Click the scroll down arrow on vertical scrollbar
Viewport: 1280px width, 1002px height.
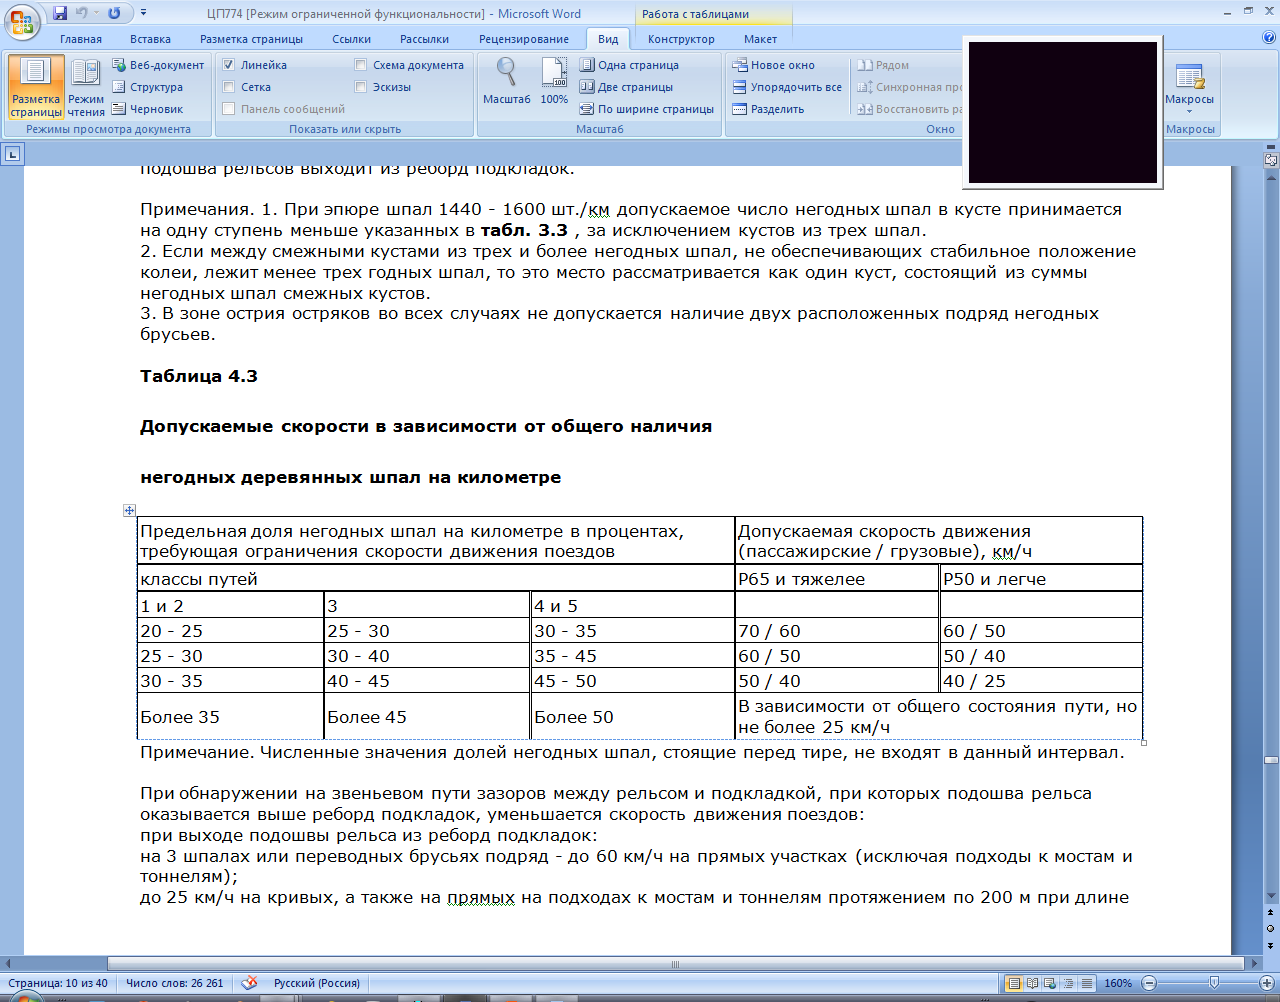1271,896
